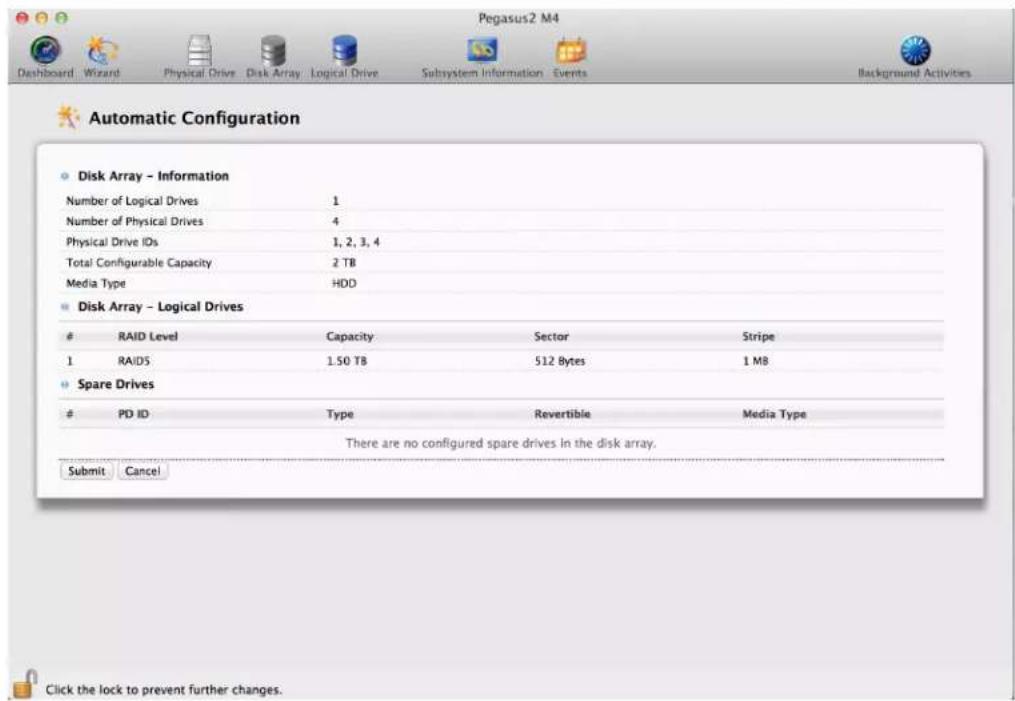Image resolution: width=1015 pixels, height=701 pixels.
Task: Collapse Disk Array – Information section
Action: tap(64, 176)
